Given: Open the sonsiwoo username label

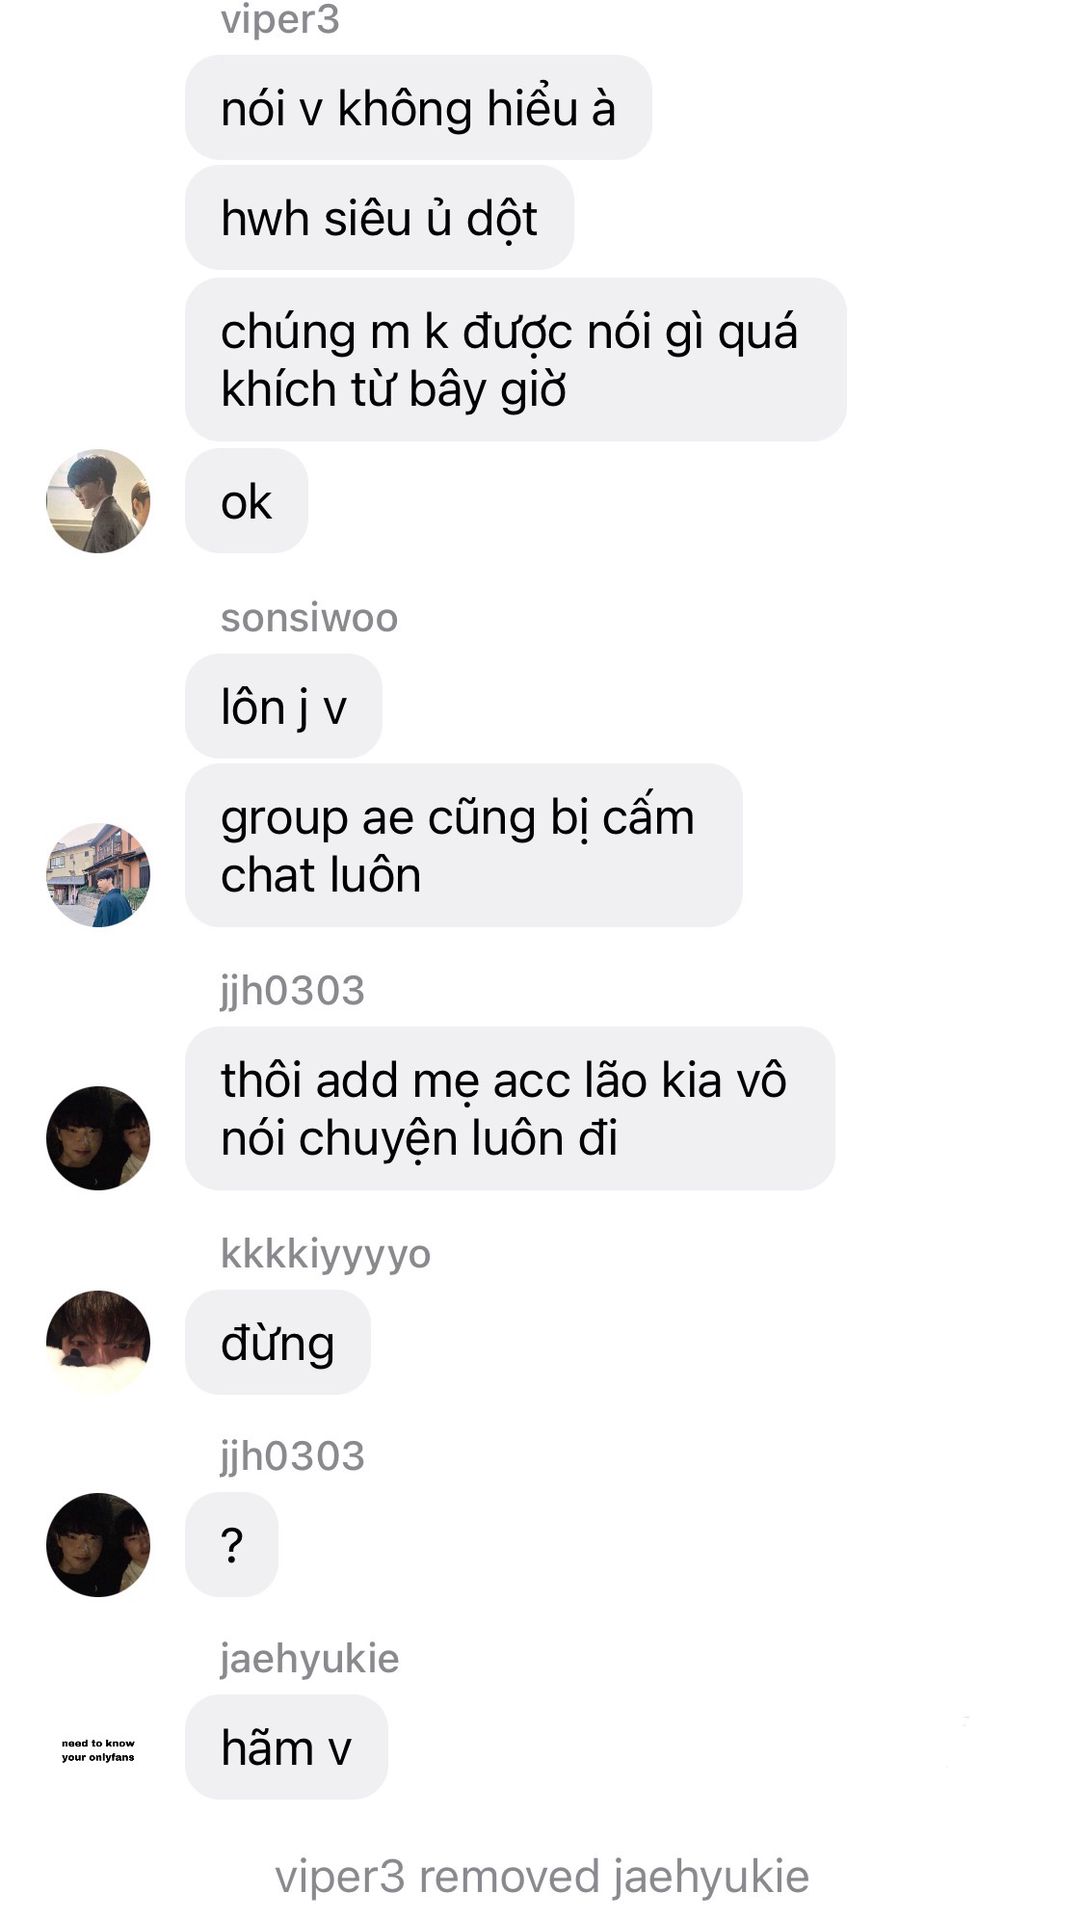Looking at the screenshot, I should [x=309, y=618].
